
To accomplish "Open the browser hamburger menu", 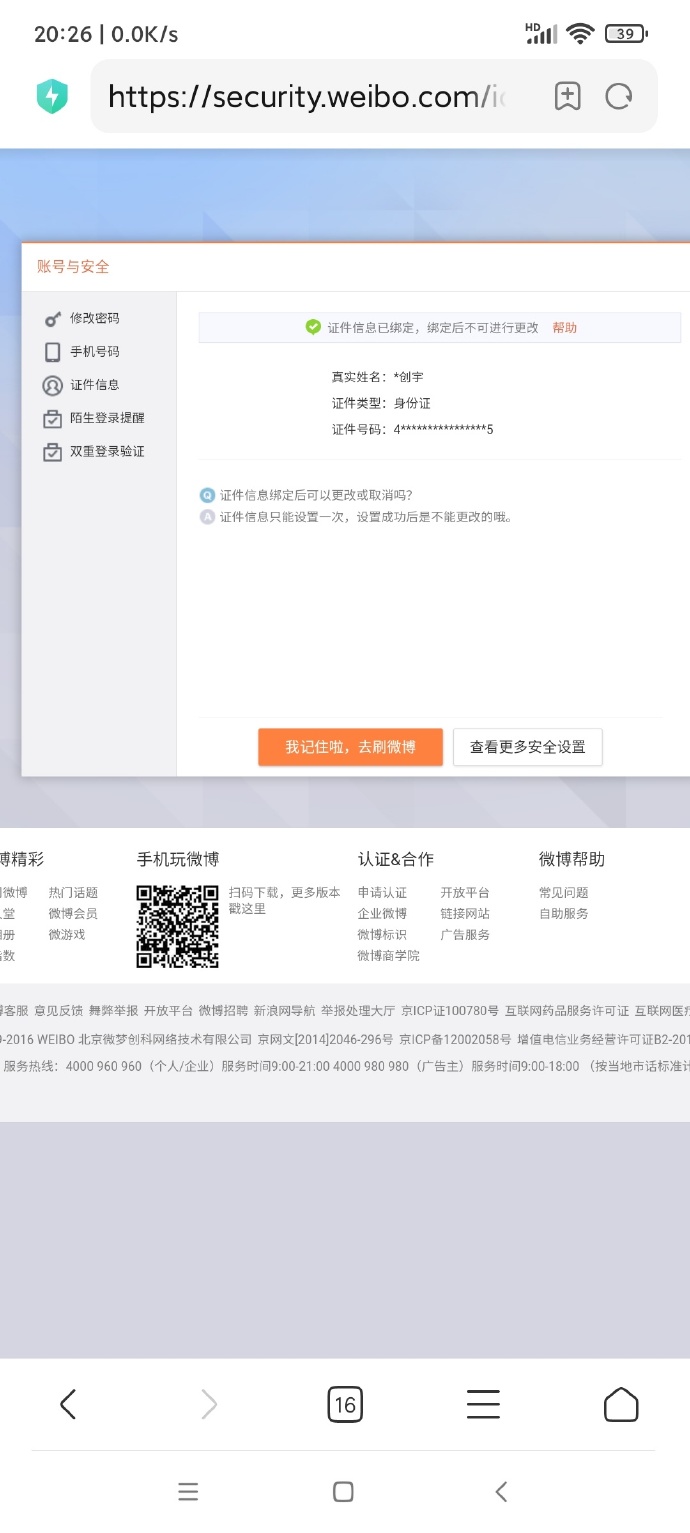I will (x=483, y=1404).
